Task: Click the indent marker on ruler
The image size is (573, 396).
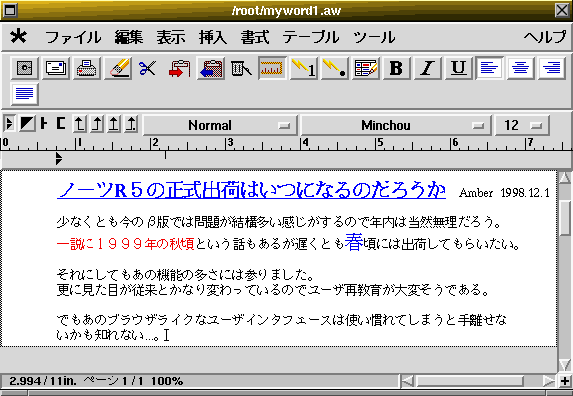Action: point(58,159)
